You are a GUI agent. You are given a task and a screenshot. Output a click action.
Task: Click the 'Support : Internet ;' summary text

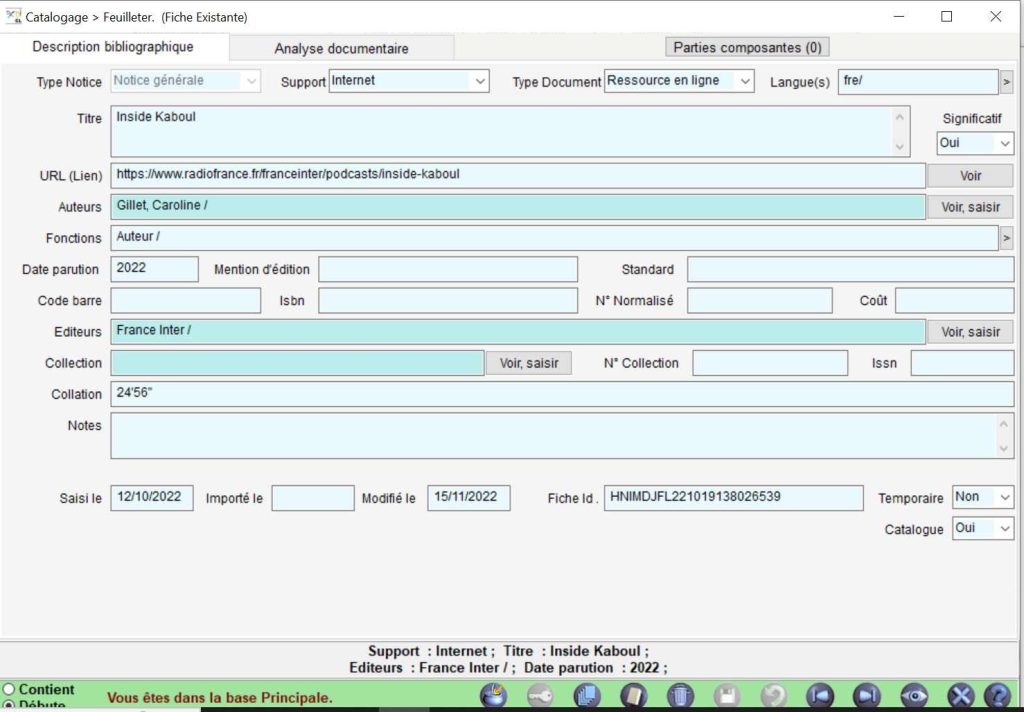[432, 651]
